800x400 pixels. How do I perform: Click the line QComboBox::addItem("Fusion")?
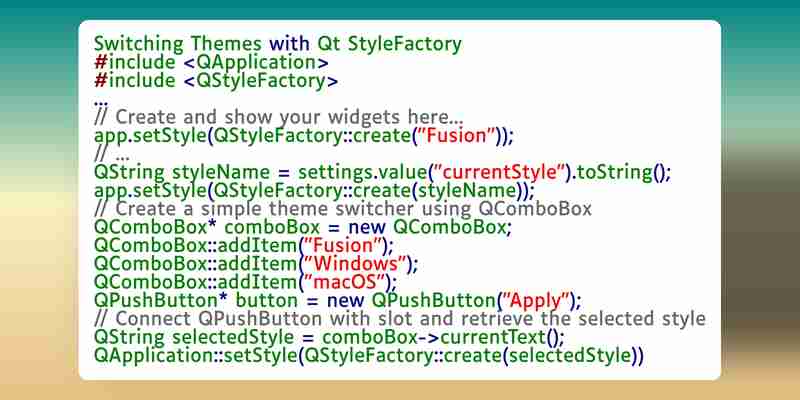pyautogui.click(x=244, y=246)
